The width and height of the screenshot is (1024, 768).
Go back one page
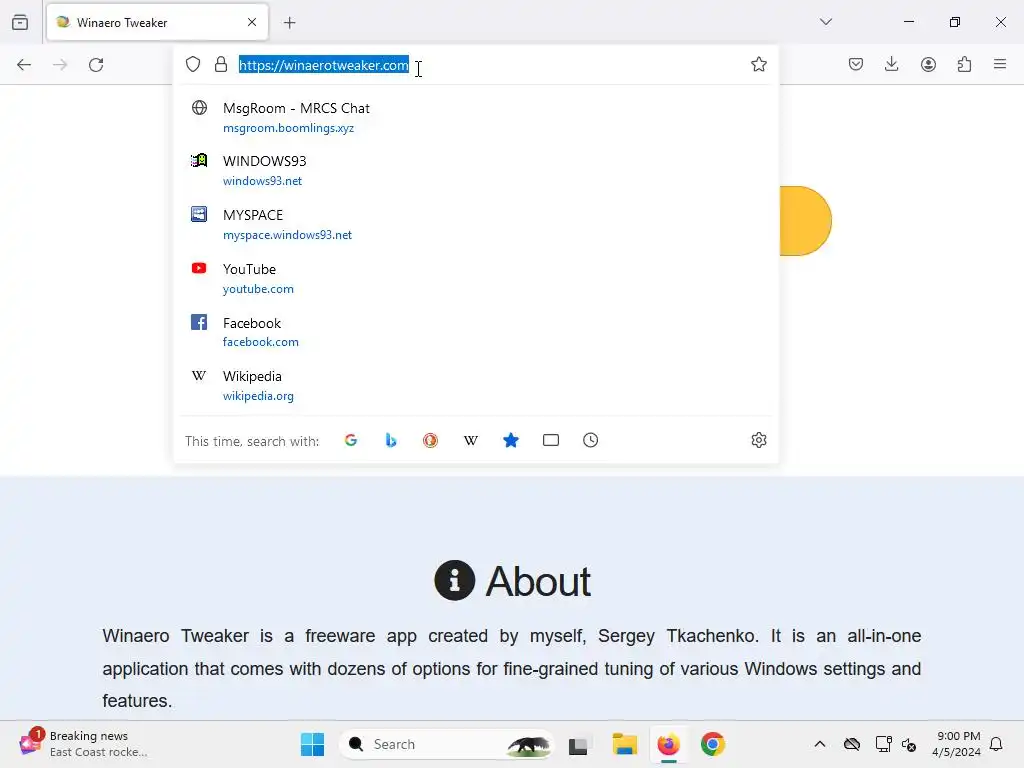coord(24,65)
